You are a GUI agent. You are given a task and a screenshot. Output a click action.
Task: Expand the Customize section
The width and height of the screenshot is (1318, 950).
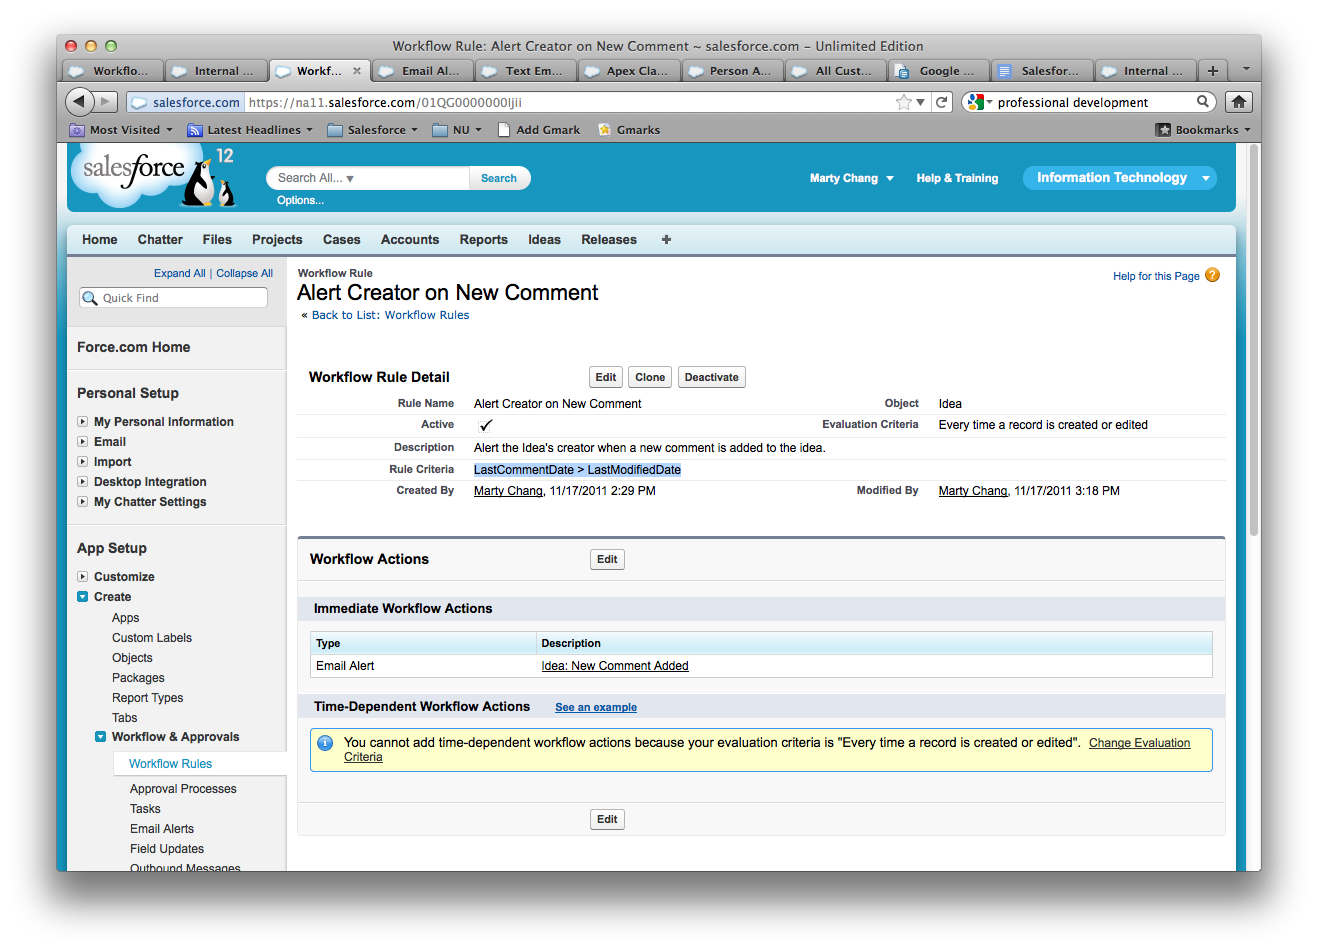tap(82, 577)
